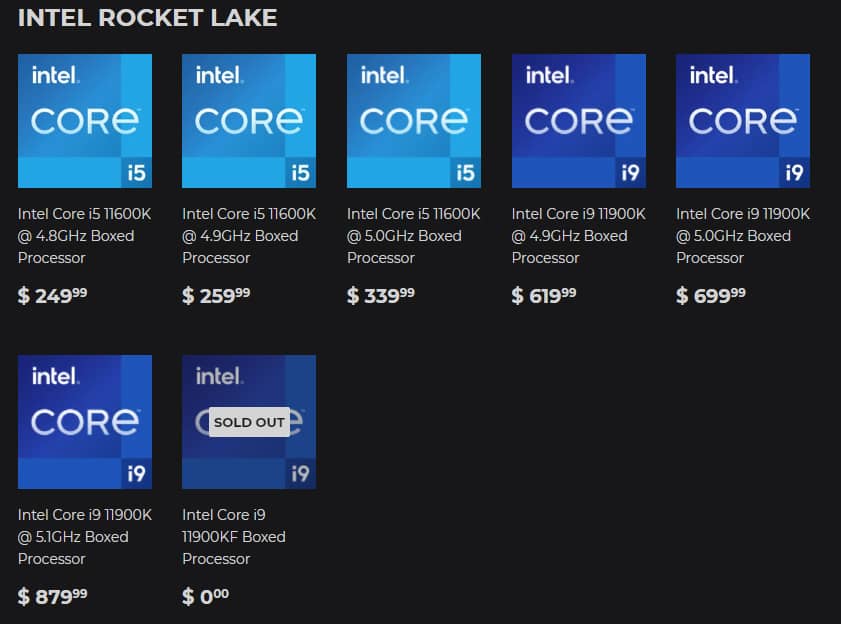Open the i5 11600K 4.8GHz product image
The height and width of the screenshot is (624, 841).
[85, 121]
